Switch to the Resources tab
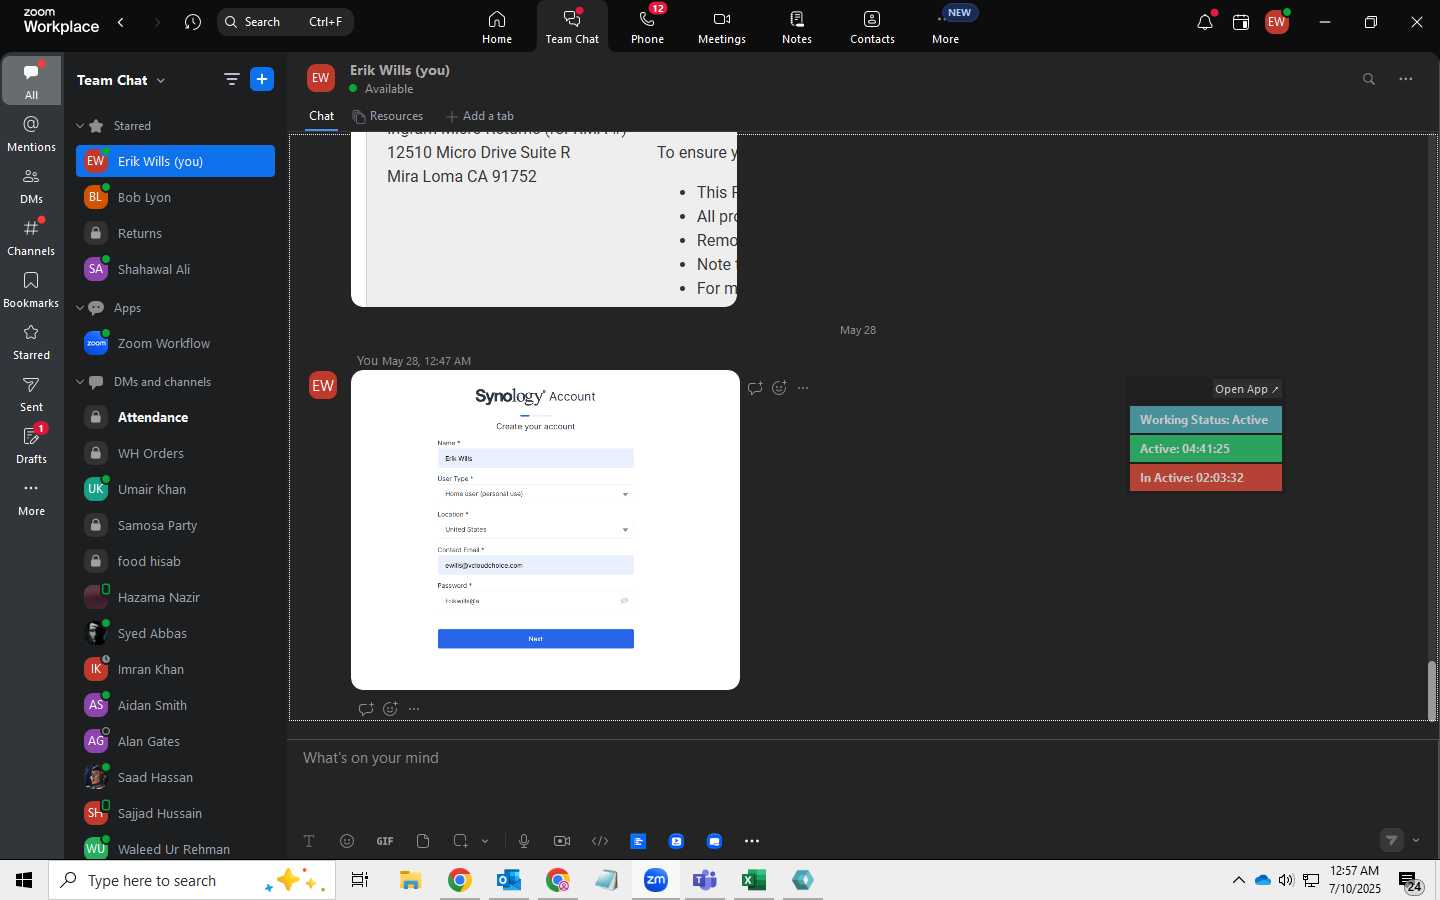This screenshot has height=900, width=1440. 387,116
